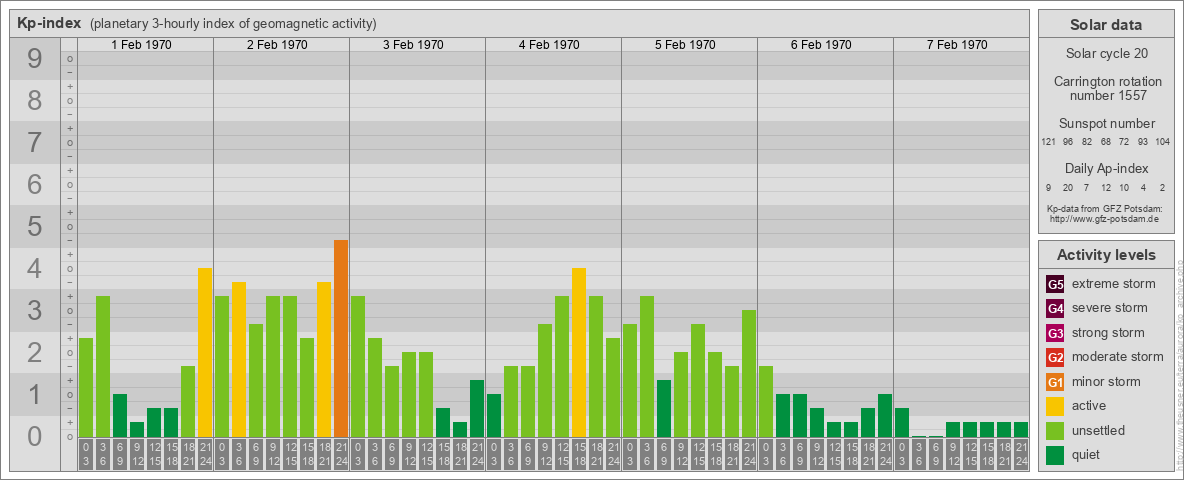Click the Carrington rotation number 1557 text
This screenshot has width=1184, height=480.
point(1108,88)
